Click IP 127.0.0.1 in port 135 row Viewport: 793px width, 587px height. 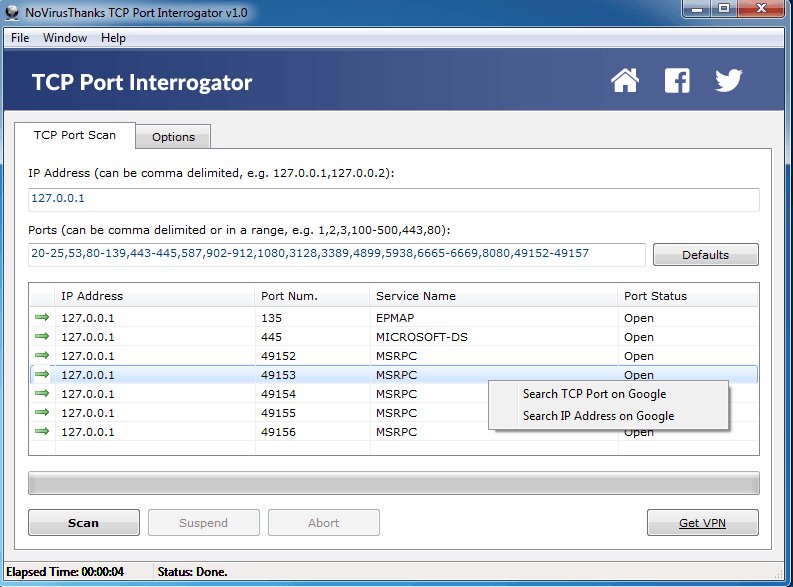click(87, 318)
